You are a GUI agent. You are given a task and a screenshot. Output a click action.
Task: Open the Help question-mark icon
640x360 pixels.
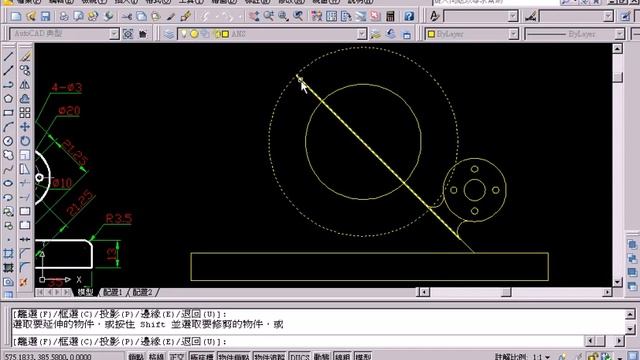409,16
